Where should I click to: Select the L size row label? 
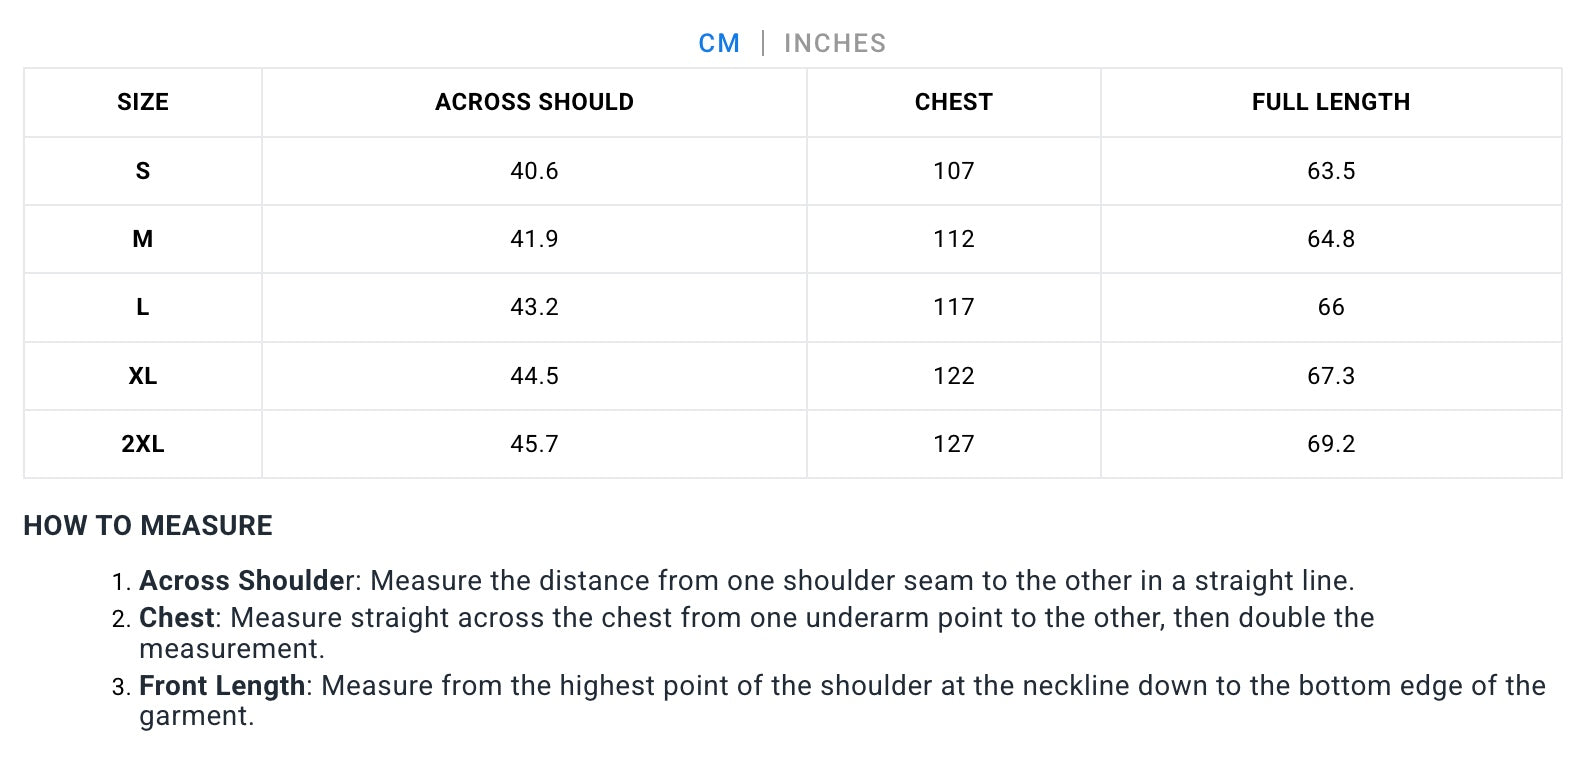(x=143, y=307)
